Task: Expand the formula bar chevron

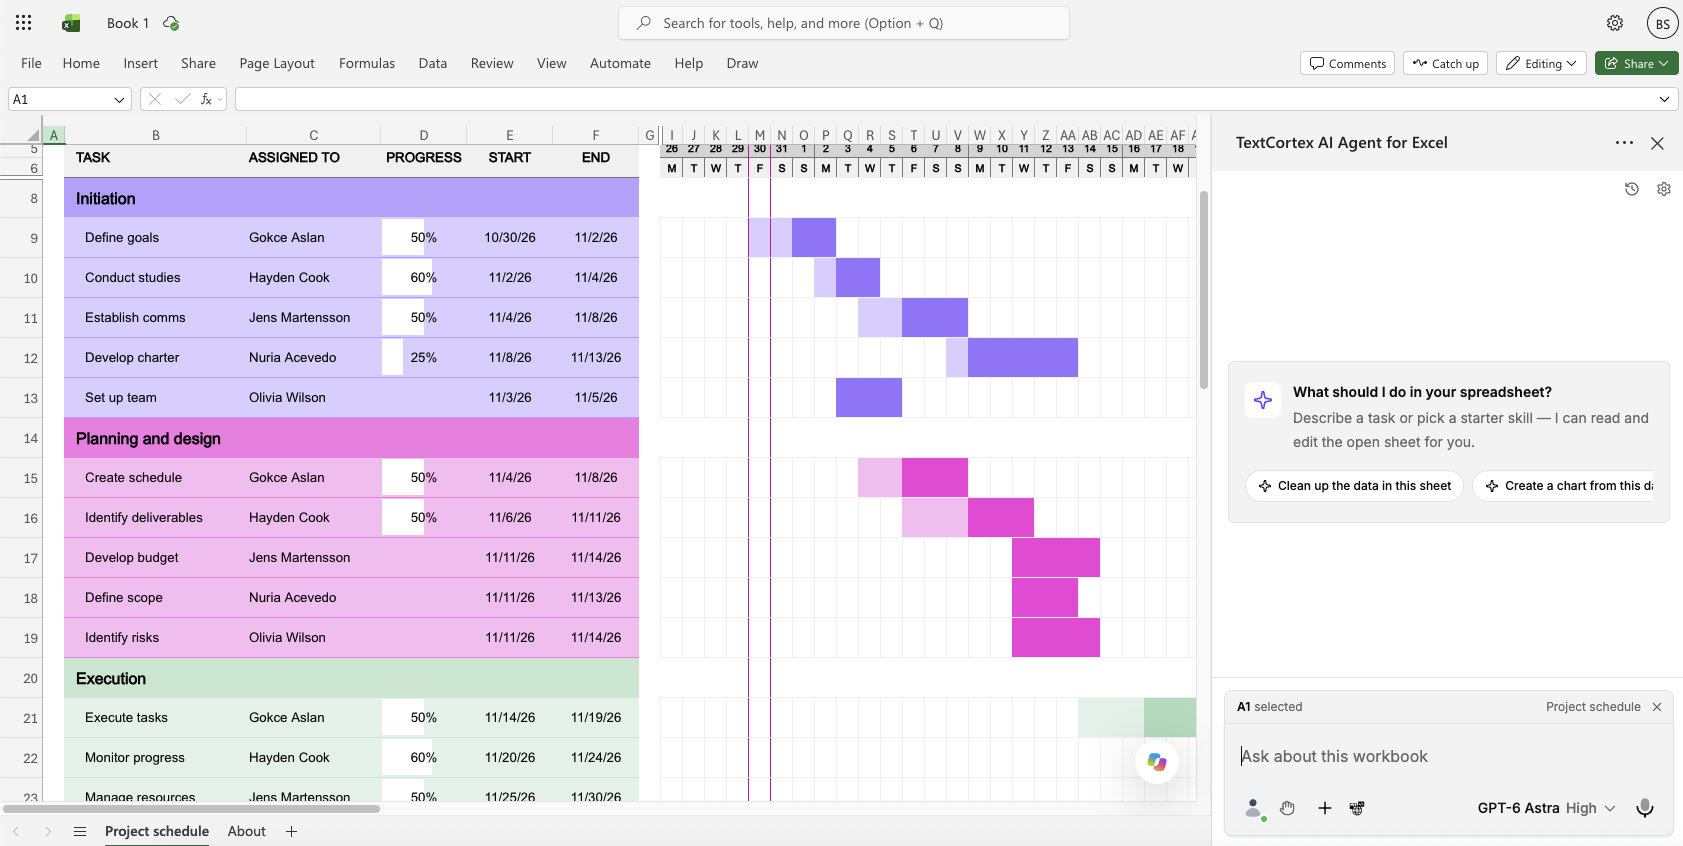Action: click(x=1664, y=99)
